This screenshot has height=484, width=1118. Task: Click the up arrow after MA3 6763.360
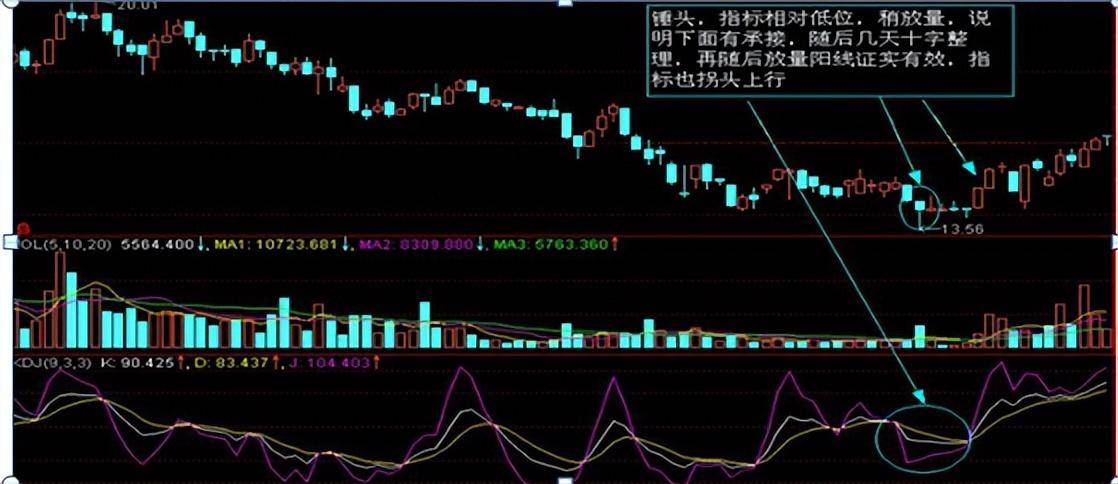point(615,245)
